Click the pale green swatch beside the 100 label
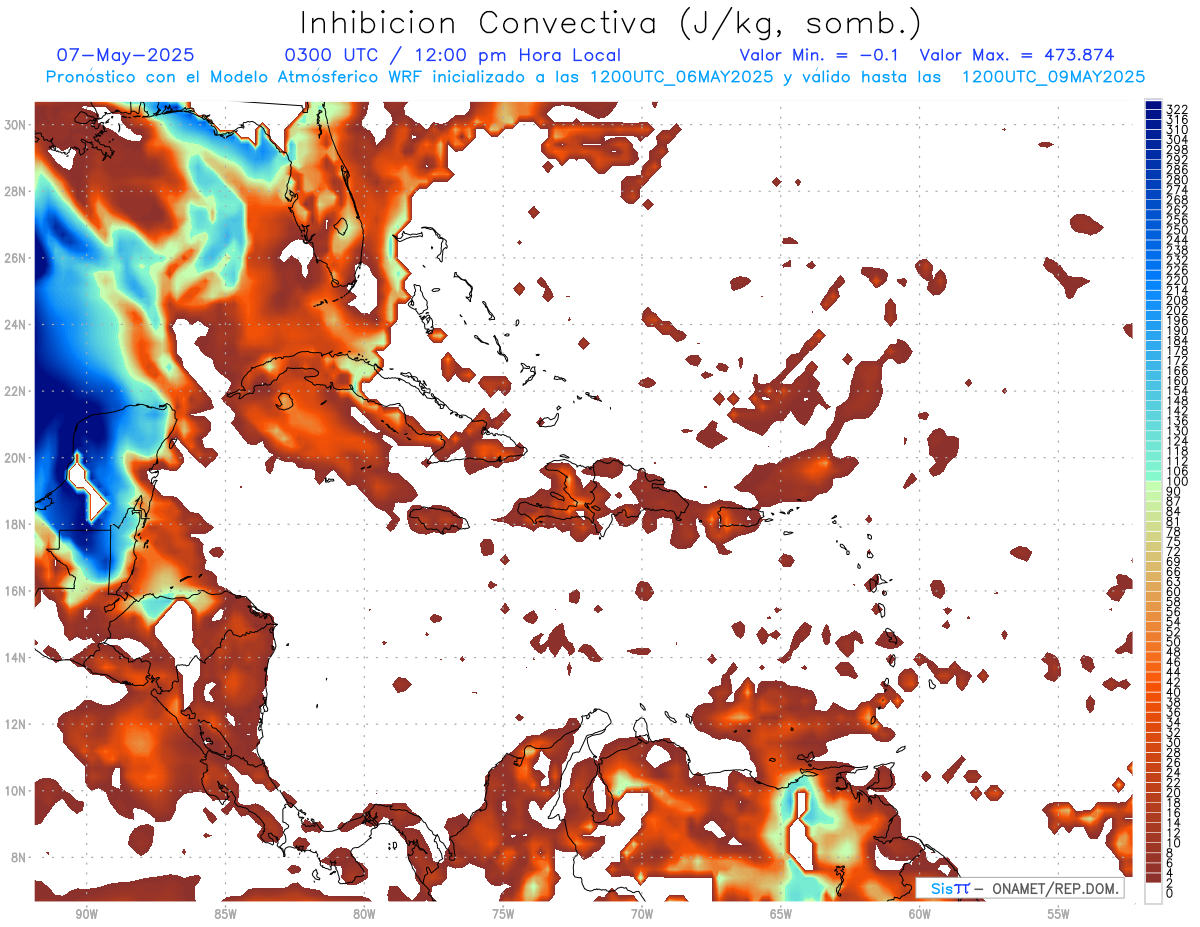This screenshot has width=1200, height=927. [x=1153, y=486]
